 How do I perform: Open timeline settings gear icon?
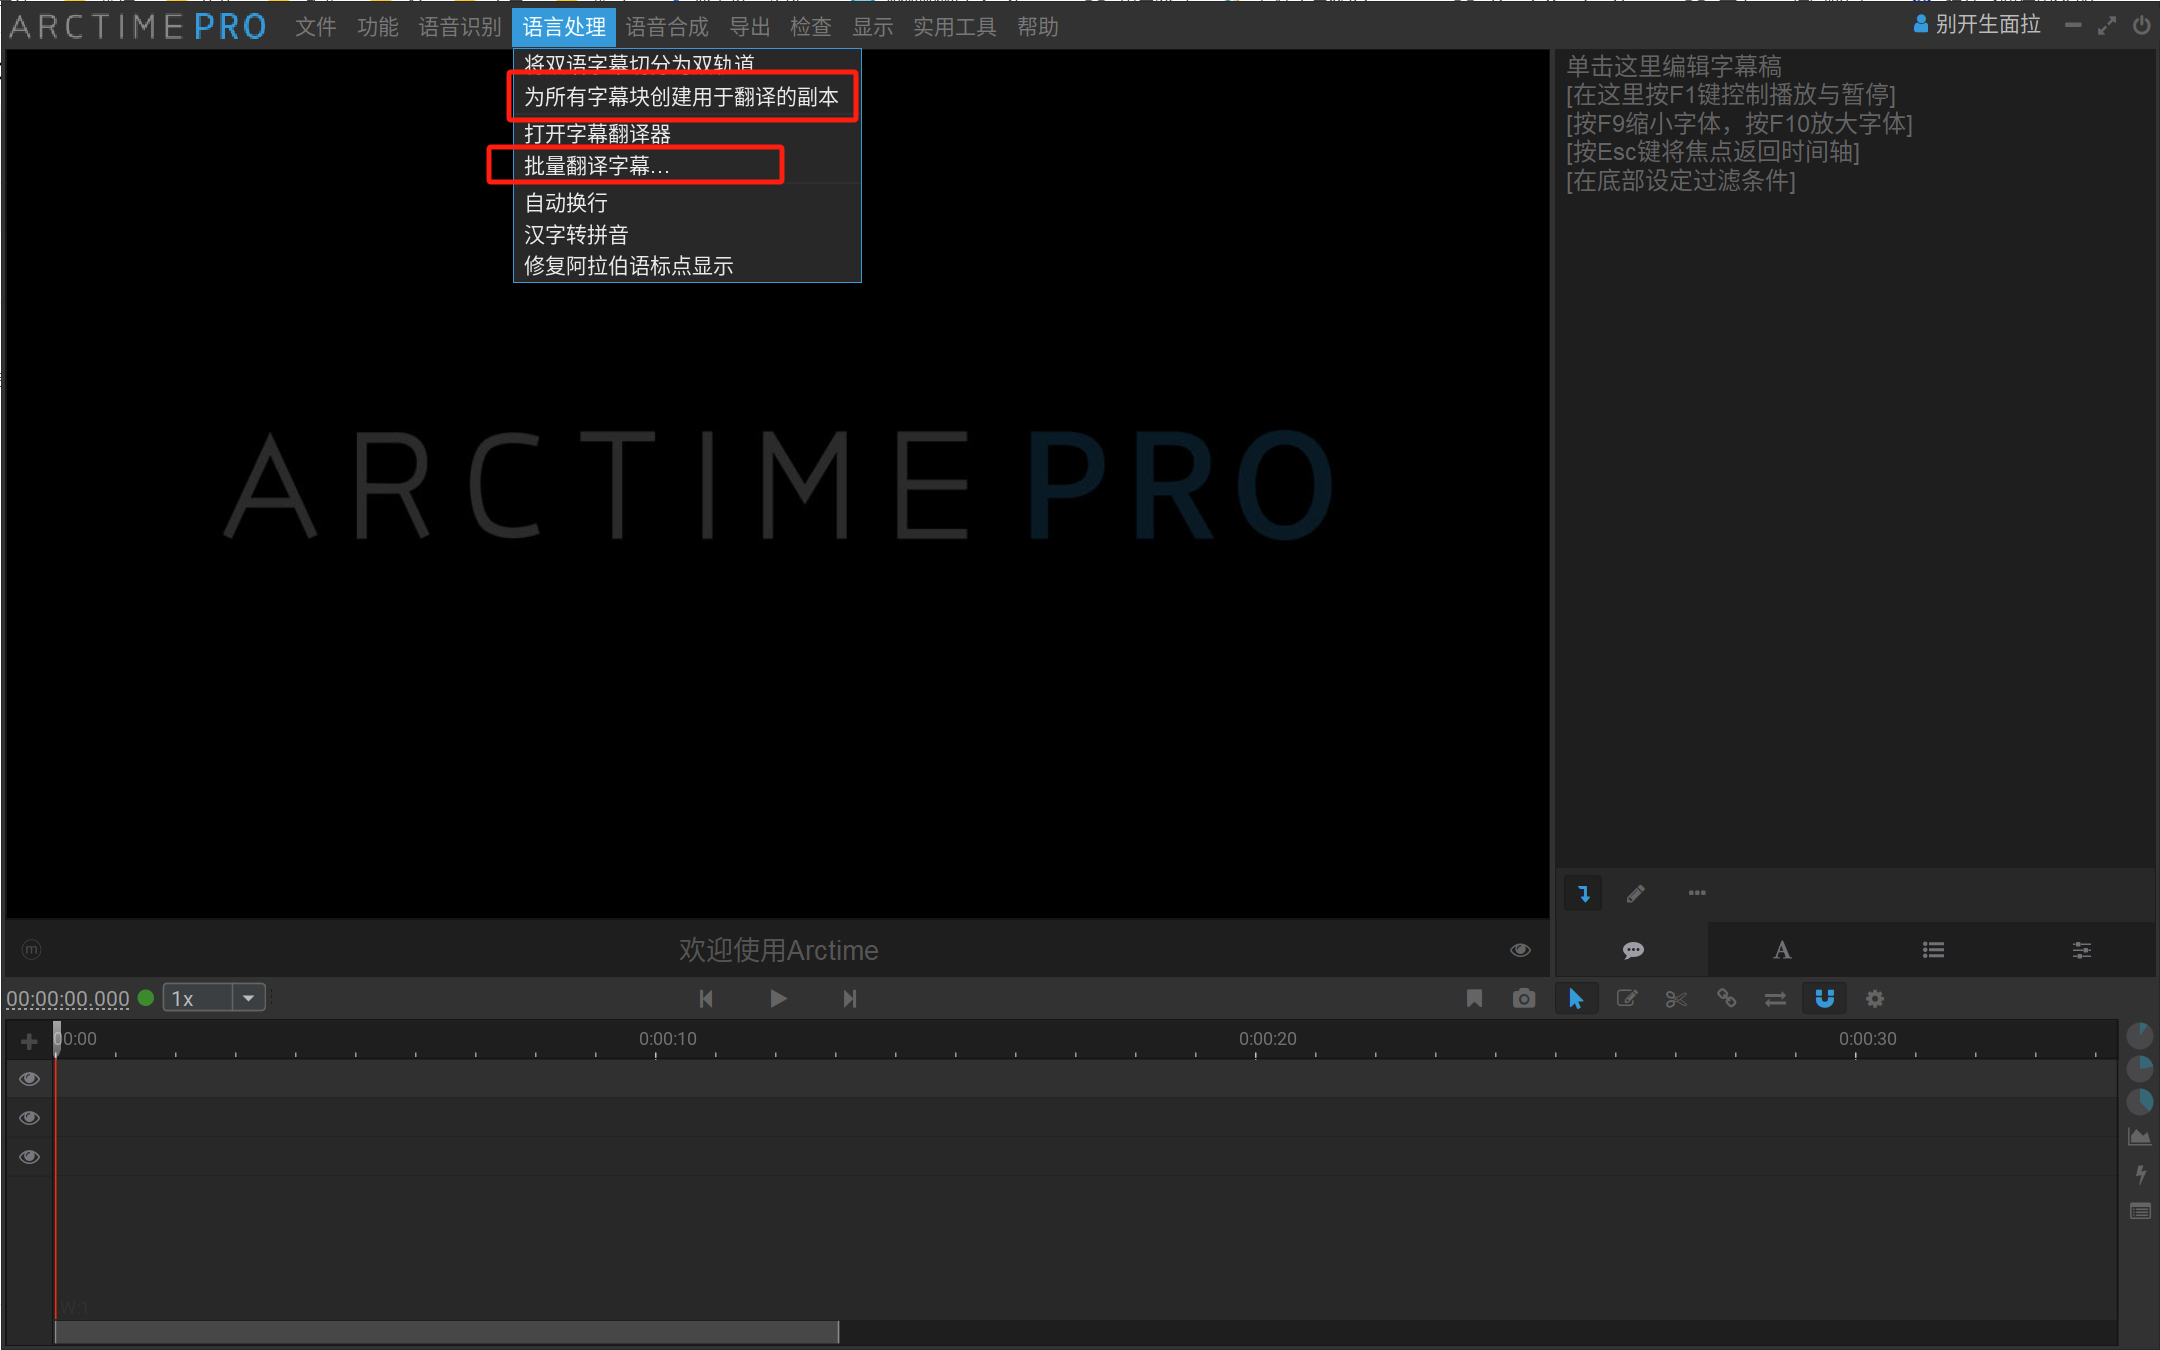tap(1875, 999)
